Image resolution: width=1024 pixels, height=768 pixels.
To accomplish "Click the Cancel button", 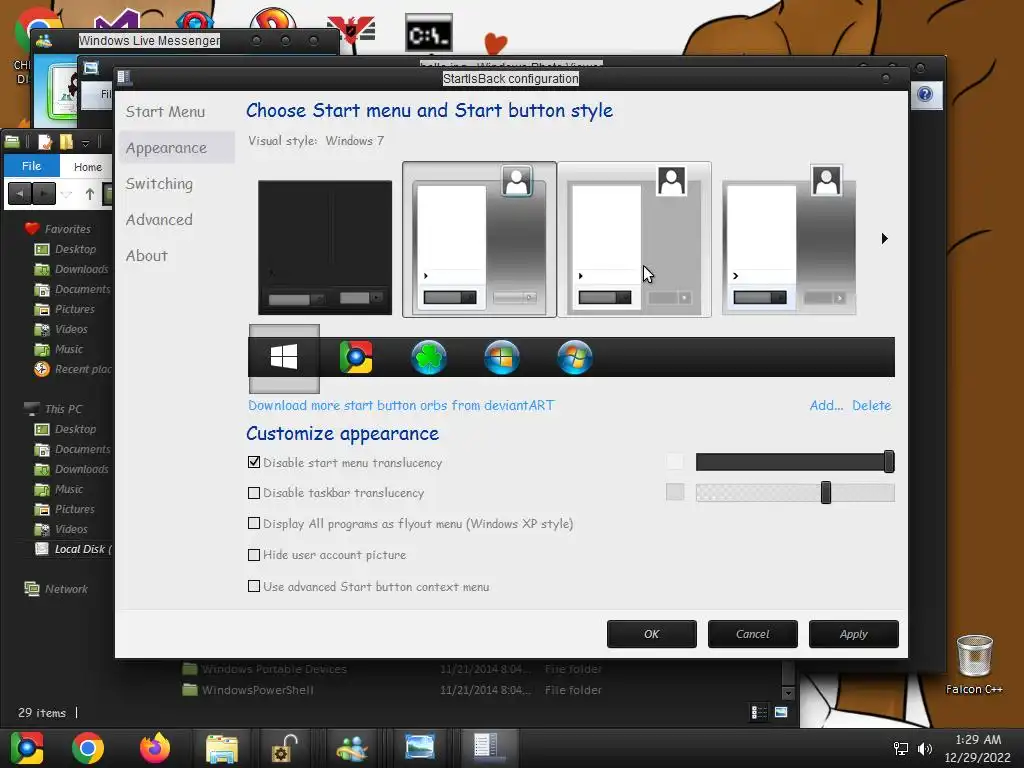I will tap(752, 634).
